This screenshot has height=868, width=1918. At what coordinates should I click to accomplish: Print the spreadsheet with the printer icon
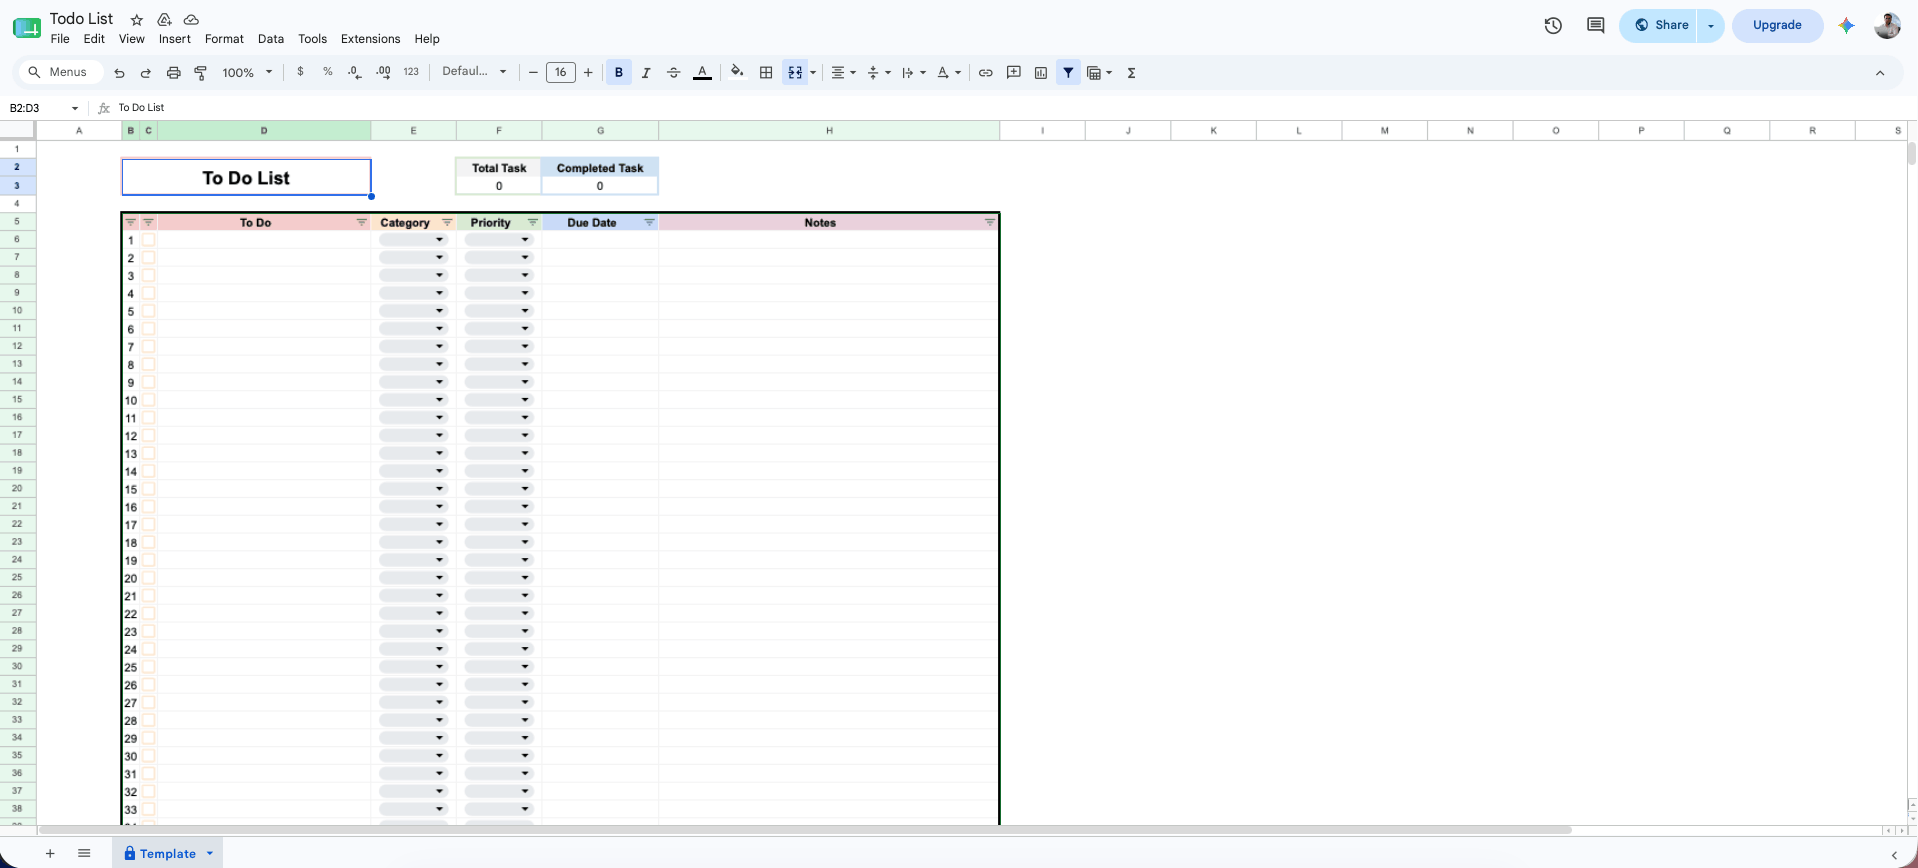point(173,73)
